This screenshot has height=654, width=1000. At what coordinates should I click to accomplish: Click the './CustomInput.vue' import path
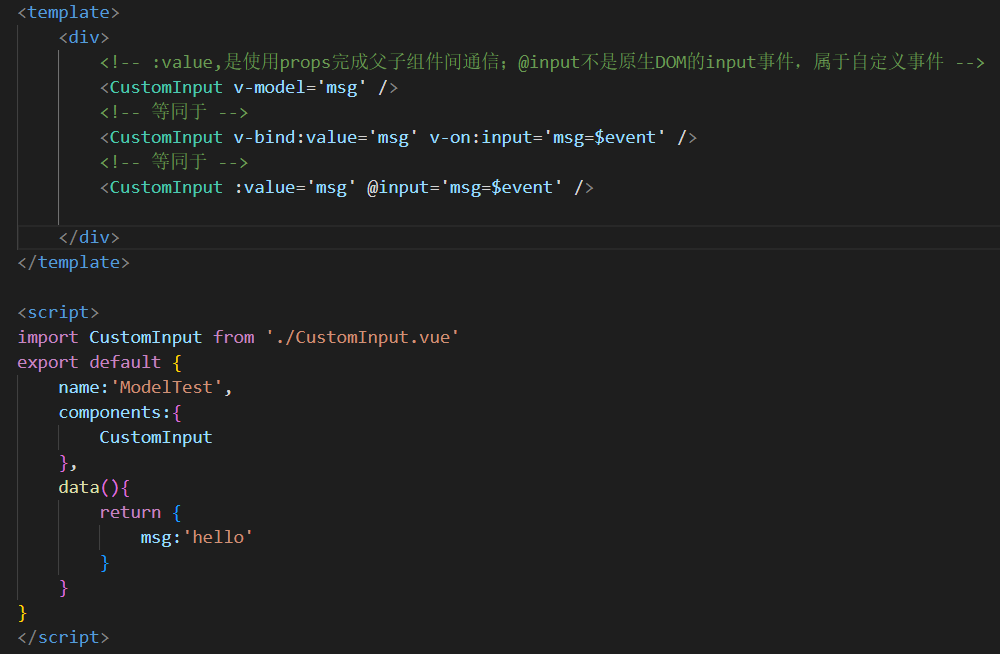362,338
